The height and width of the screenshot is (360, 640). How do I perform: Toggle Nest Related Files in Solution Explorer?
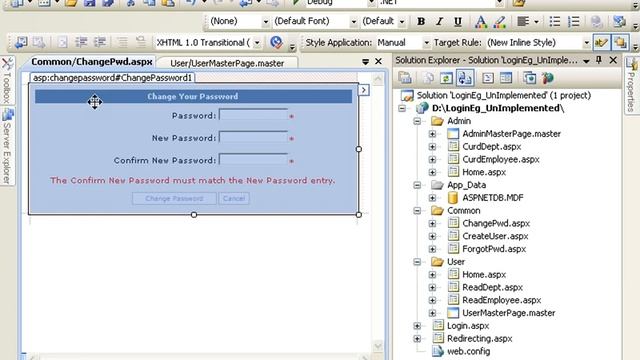click(464, 78)
